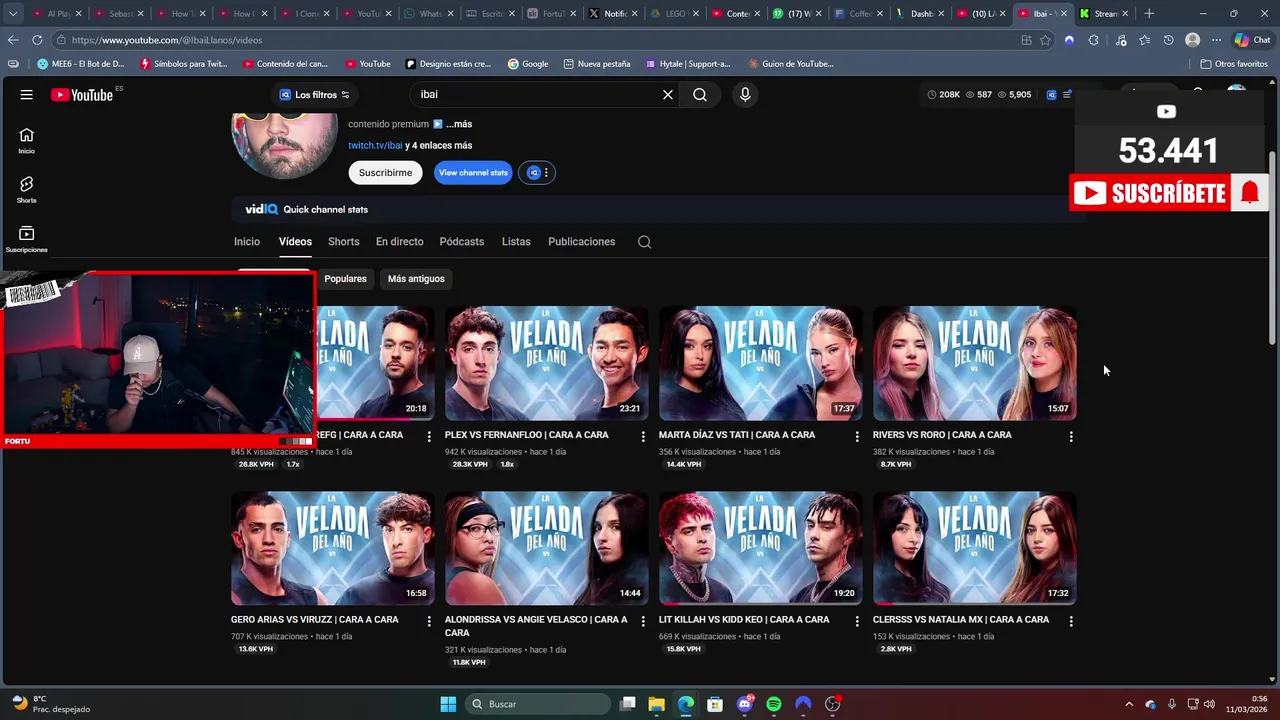Subscribe with the Suscribirme button

click(385, 173)
